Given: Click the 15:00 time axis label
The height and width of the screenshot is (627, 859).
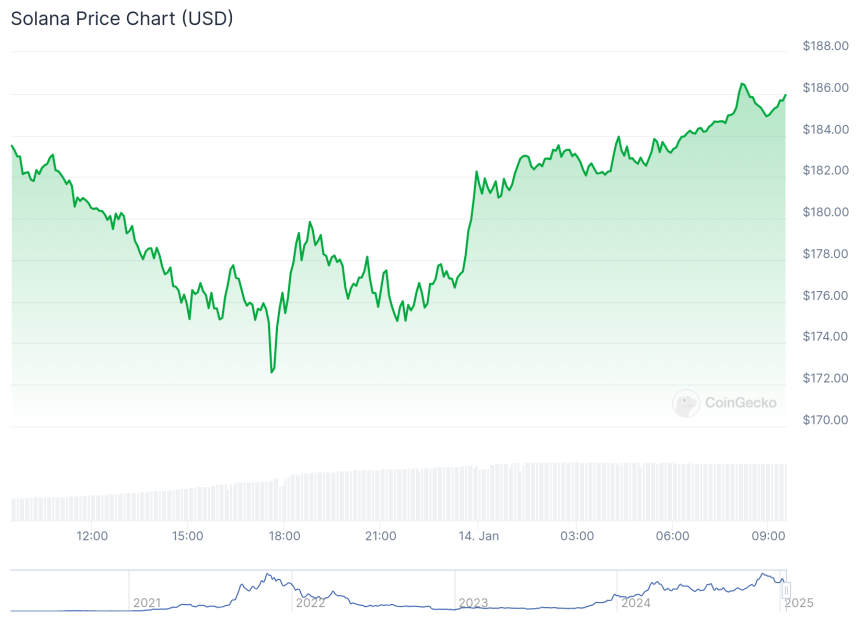Looking at the screenshot, I should [188, 536].
